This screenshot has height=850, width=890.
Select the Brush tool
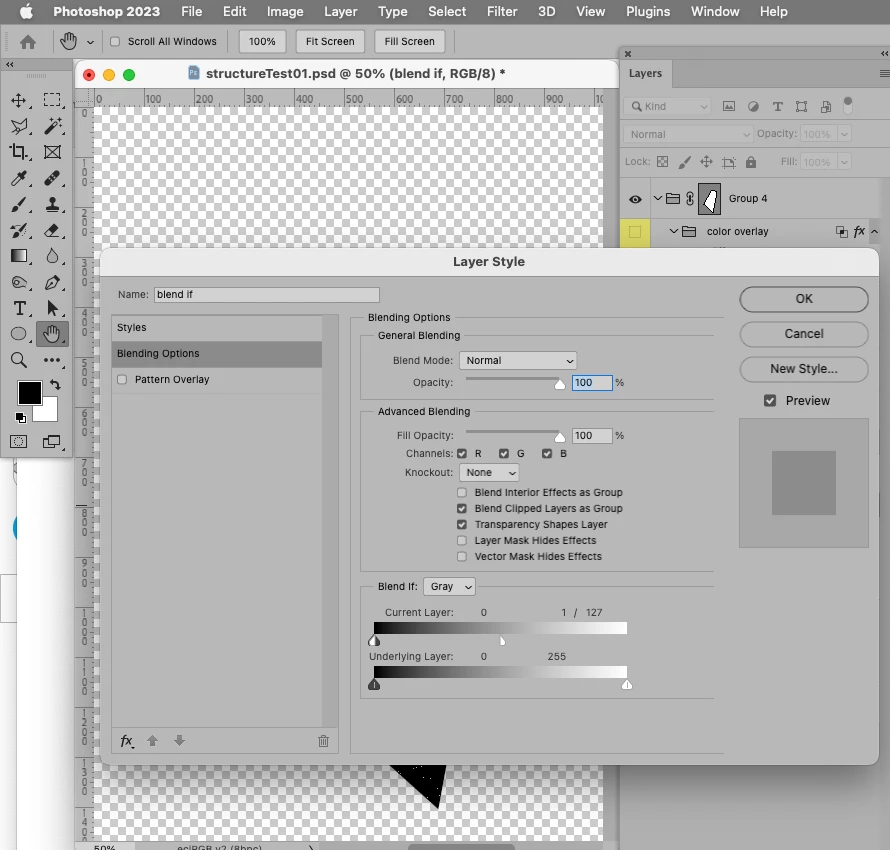[19, 204]
